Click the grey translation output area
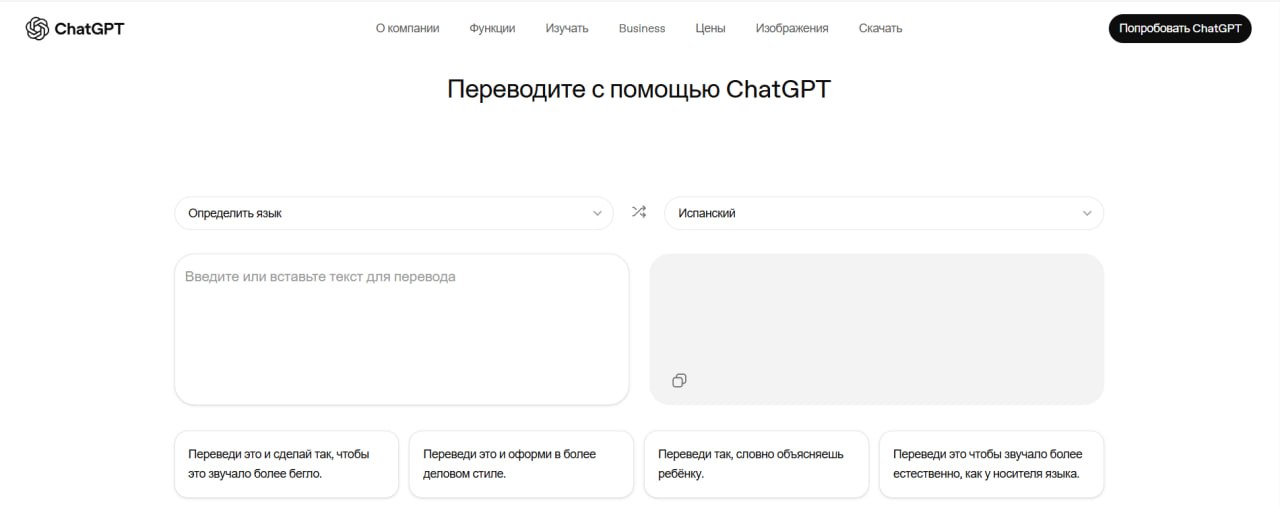The width and height of the screenshot is (1280, 508). [877, 329]
